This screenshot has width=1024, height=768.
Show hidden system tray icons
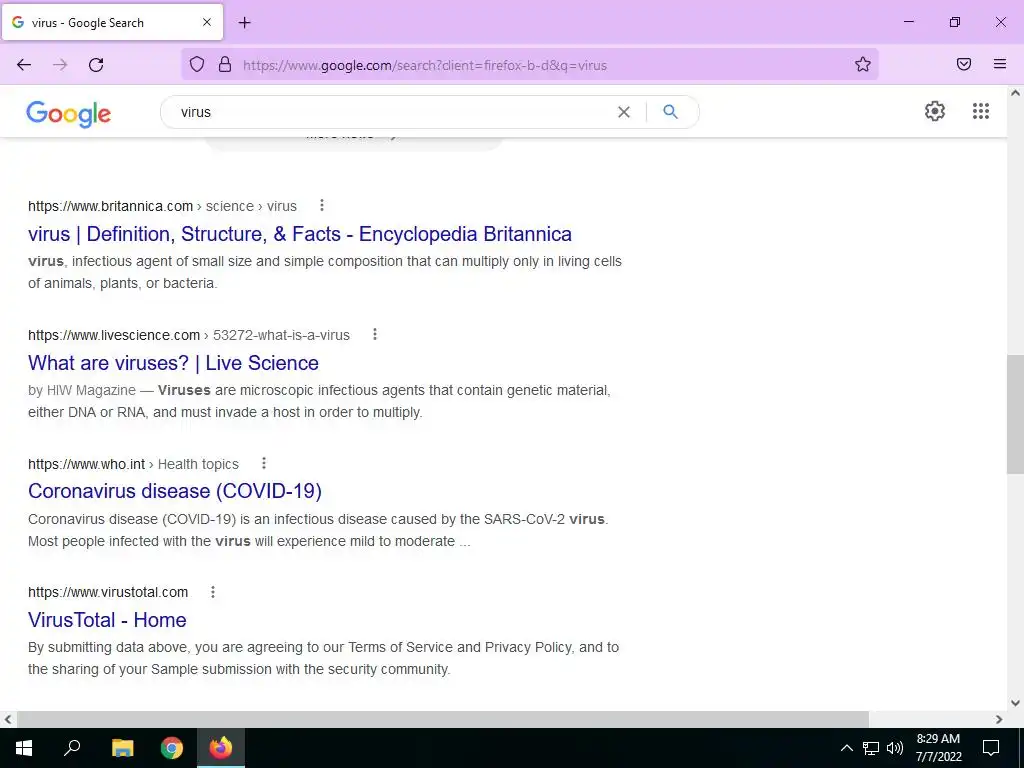[x=846, y=748]
